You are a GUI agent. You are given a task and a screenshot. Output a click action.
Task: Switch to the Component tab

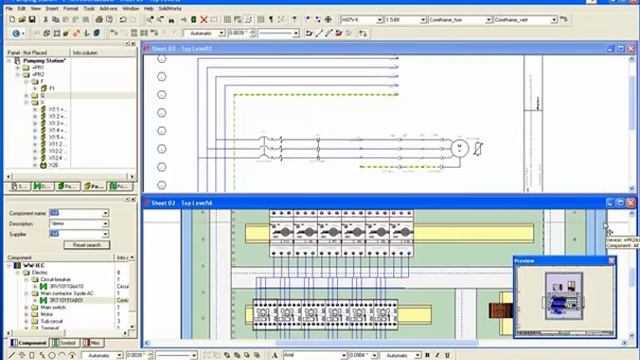tap(29, 343)
